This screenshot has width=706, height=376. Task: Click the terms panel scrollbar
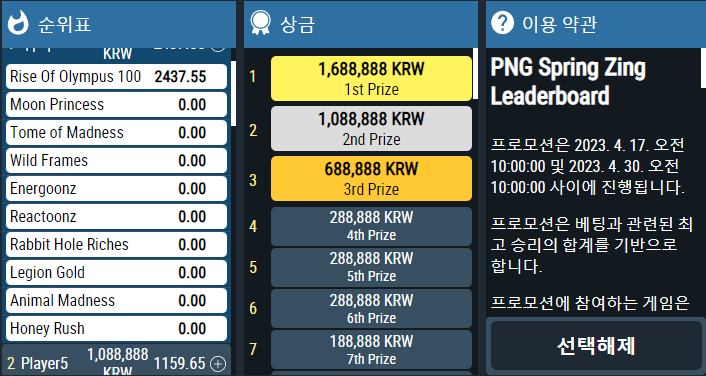click(703, 68)
